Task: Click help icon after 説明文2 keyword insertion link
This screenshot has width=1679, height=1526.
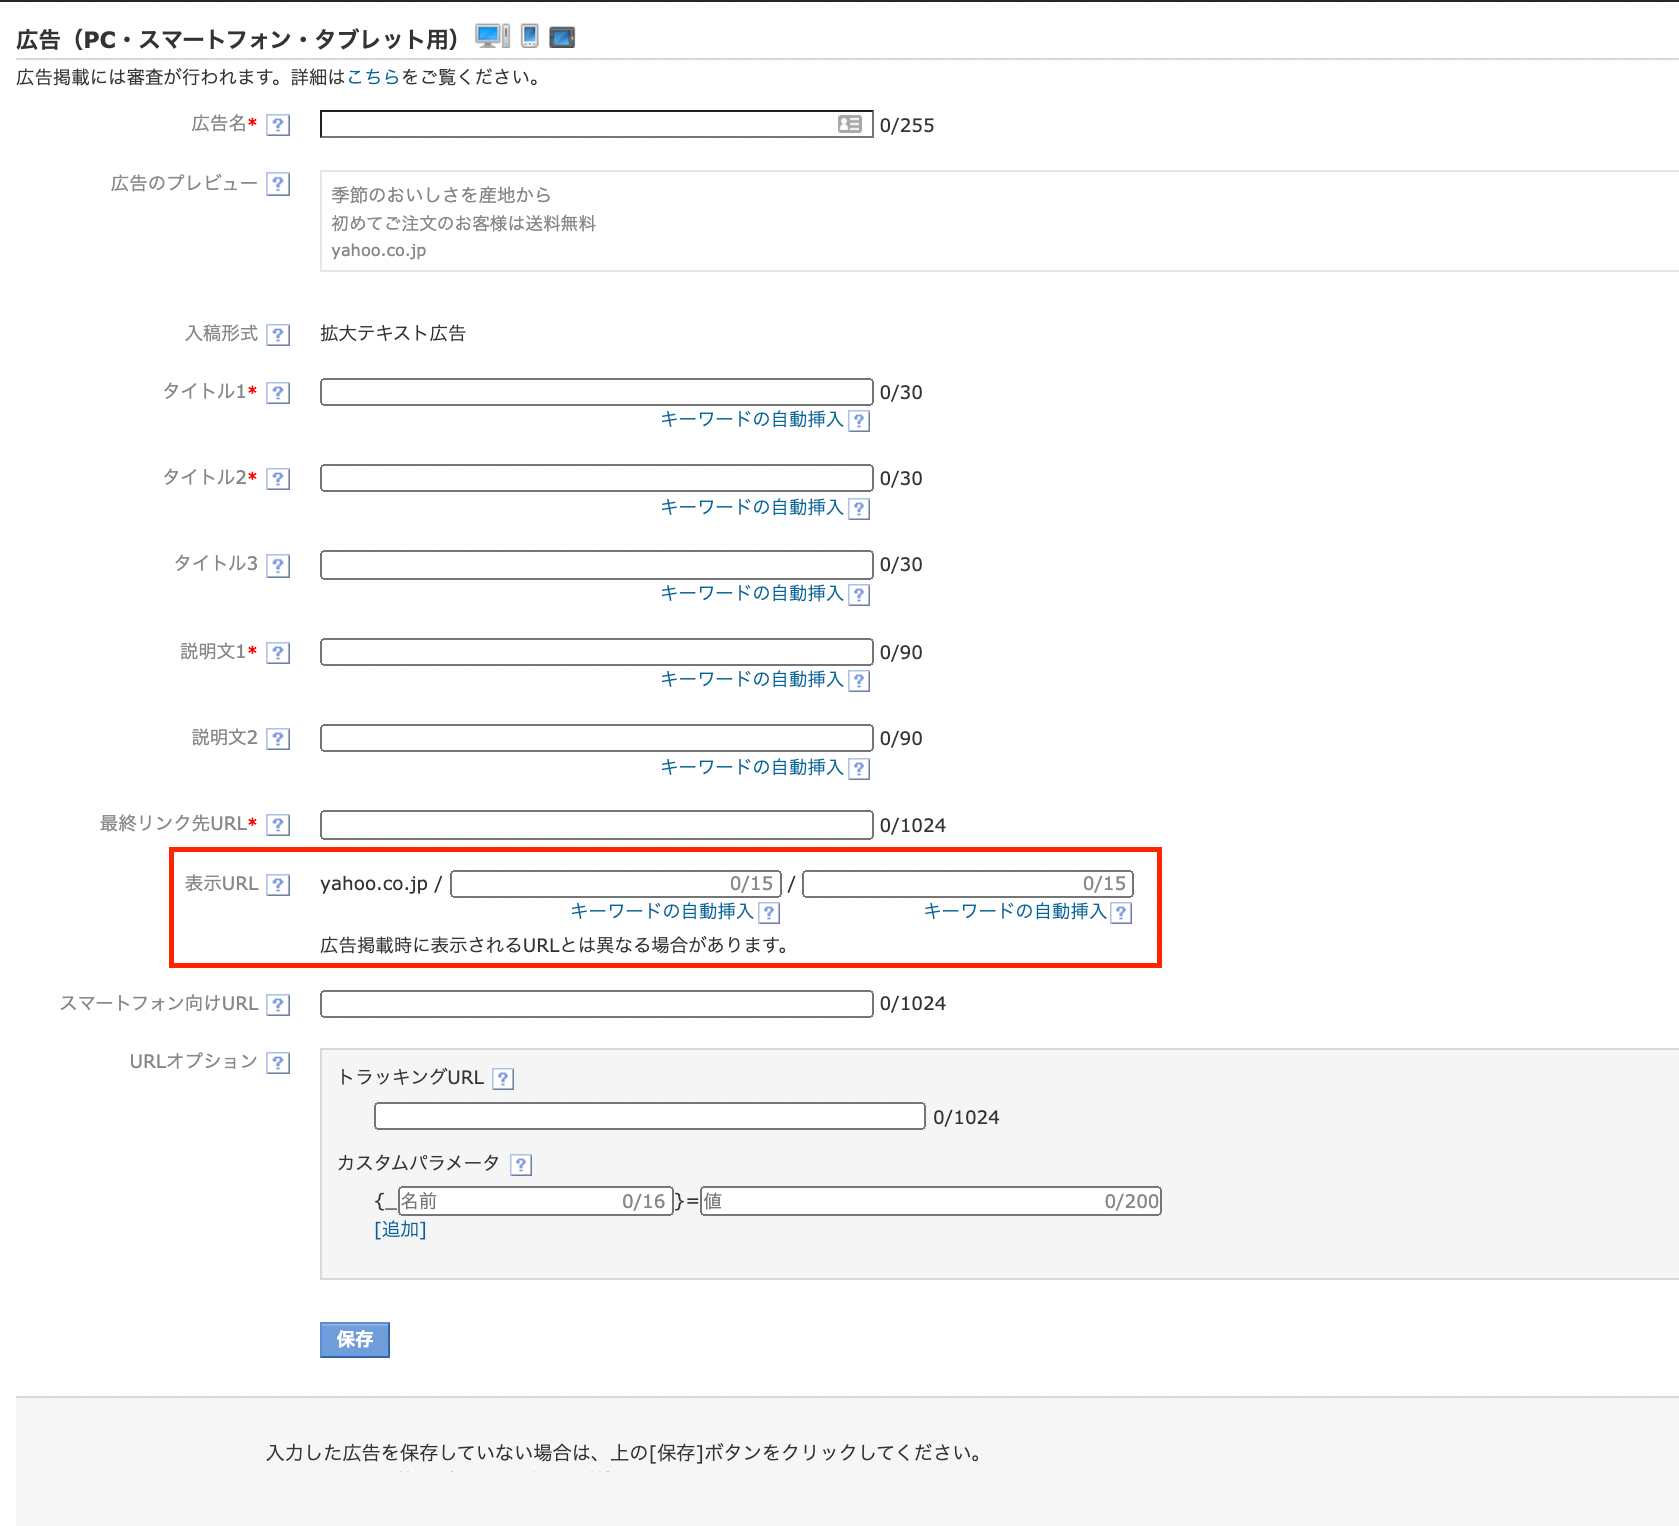Action: (x=859, y=768)
